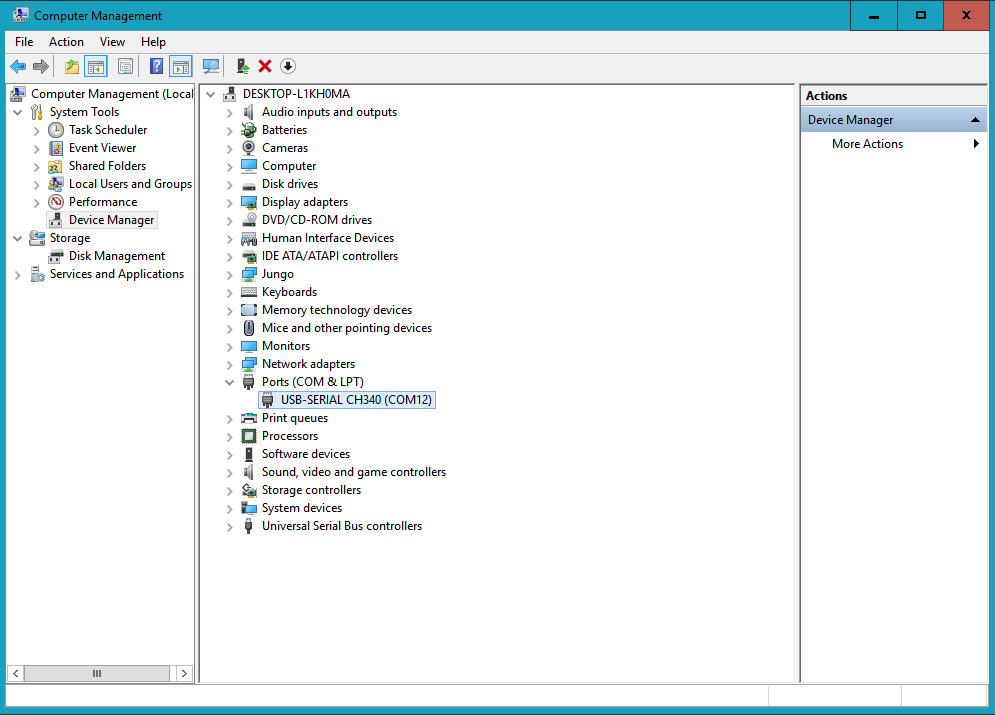
Task: Select the DVD/CD-ROM drives category
Action: [317, 220]
